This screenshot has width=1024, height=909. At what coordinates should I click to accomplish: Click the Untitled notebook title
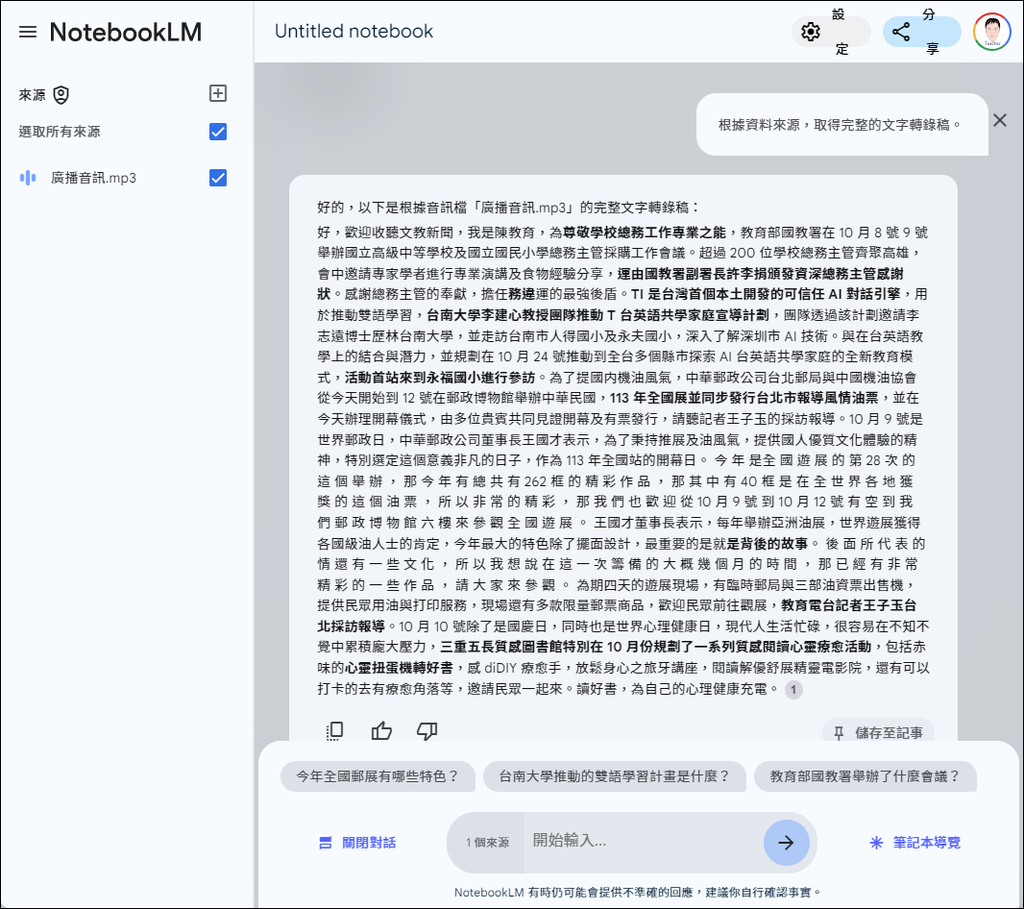tap(354, 31)
